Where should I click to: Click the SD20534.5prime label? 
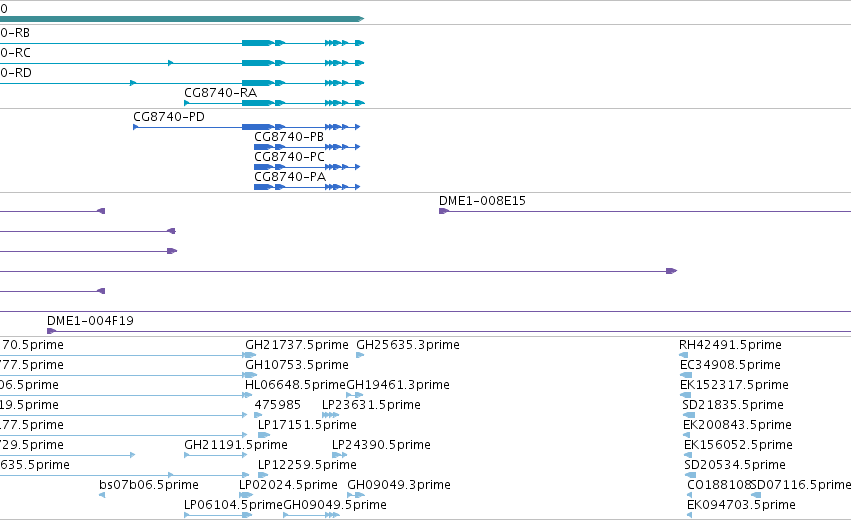pyautogui.click(x=735, y=465)
